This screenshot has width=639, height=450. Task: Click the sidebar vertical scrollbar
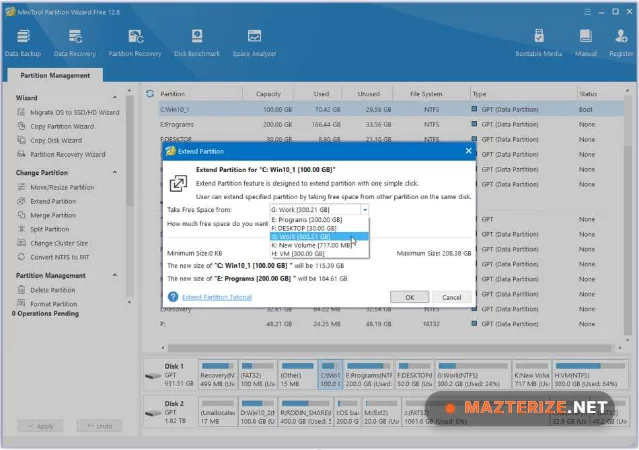click(130, 151)
